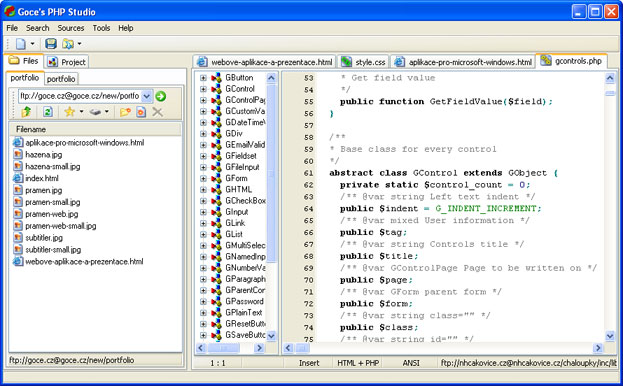The height and width of the screenshot is (386, 623).
Task: Expand the GHTML class node
Action: (x=203, y=189)
